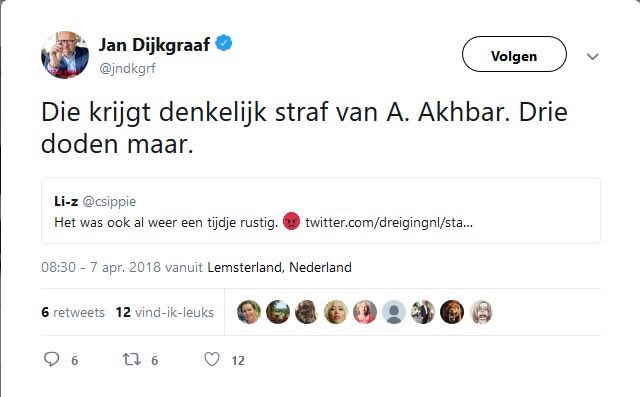This screenshot has width=640, height=397.
Task: Click the @jndkgrf handle
Action: 127,68
